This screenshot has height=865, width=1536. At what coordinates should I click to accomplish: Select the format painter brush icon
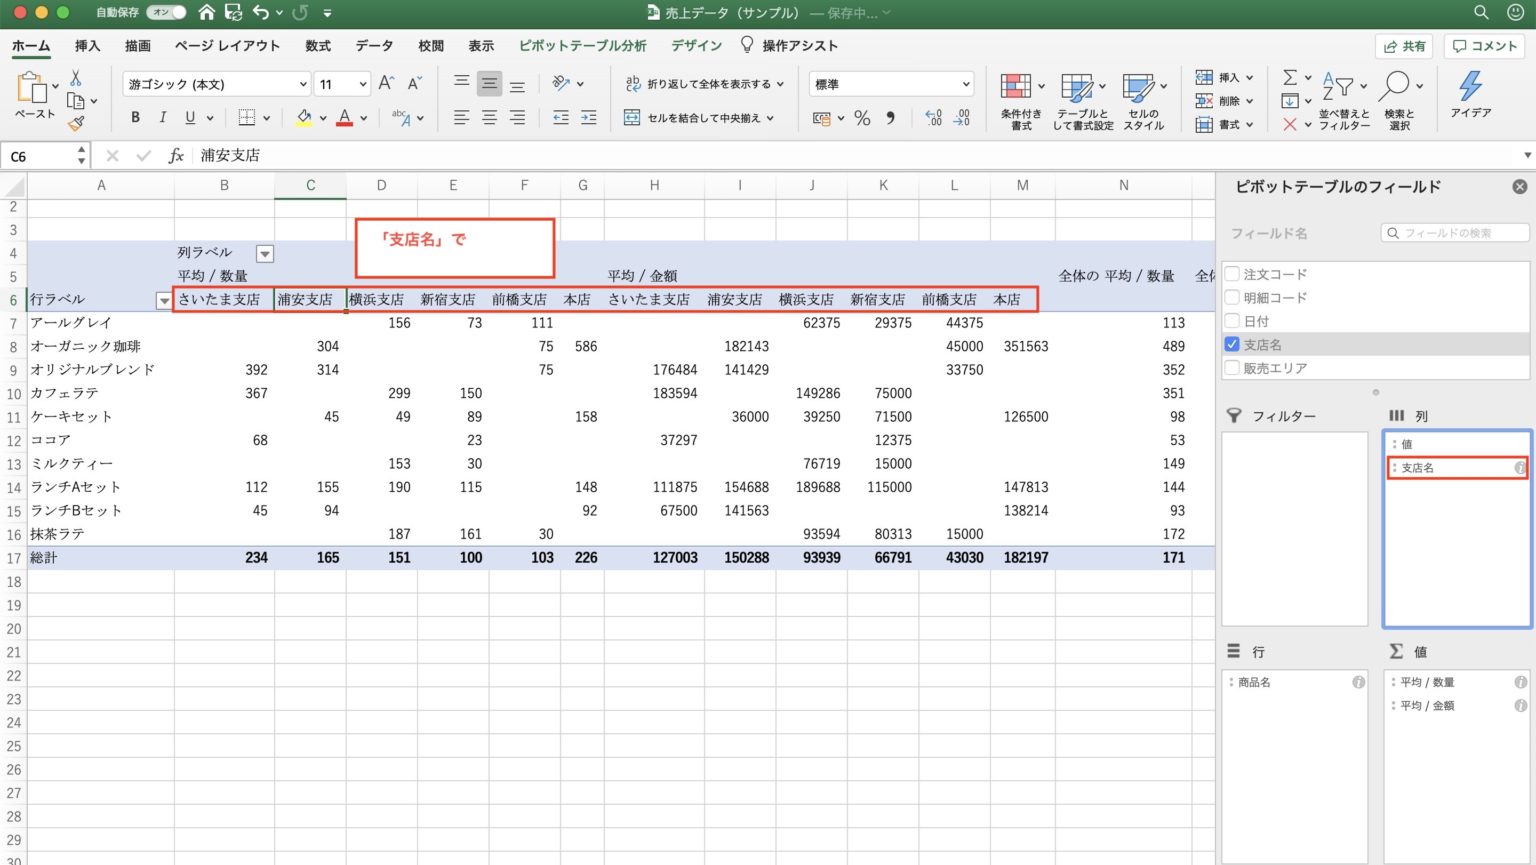76,124
